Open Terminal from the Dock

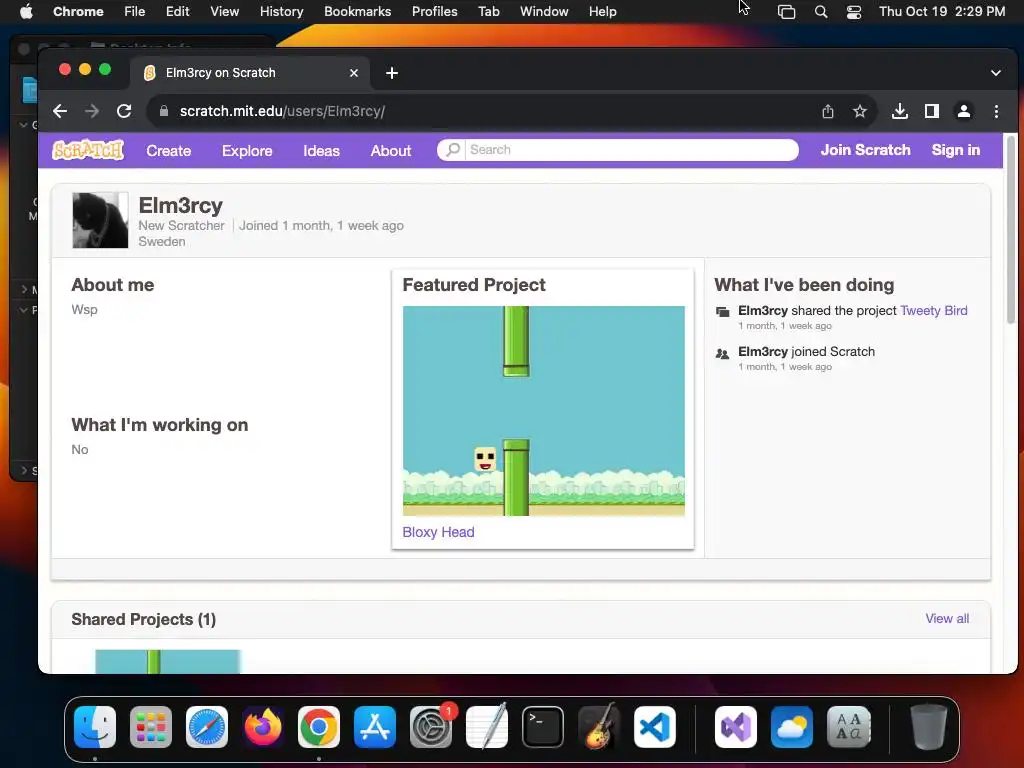pos(543,727)
